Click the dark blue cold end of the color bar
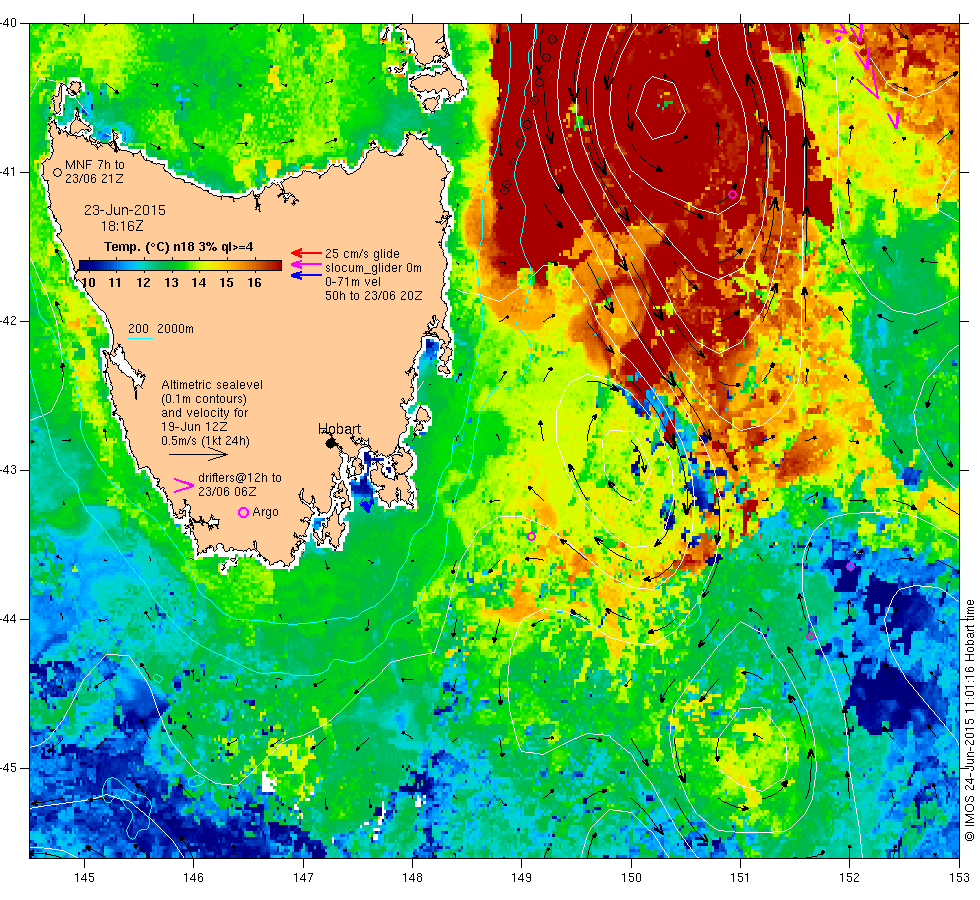Image resolution: width=980 pixels, height=900 pixels. coord(86,266)
